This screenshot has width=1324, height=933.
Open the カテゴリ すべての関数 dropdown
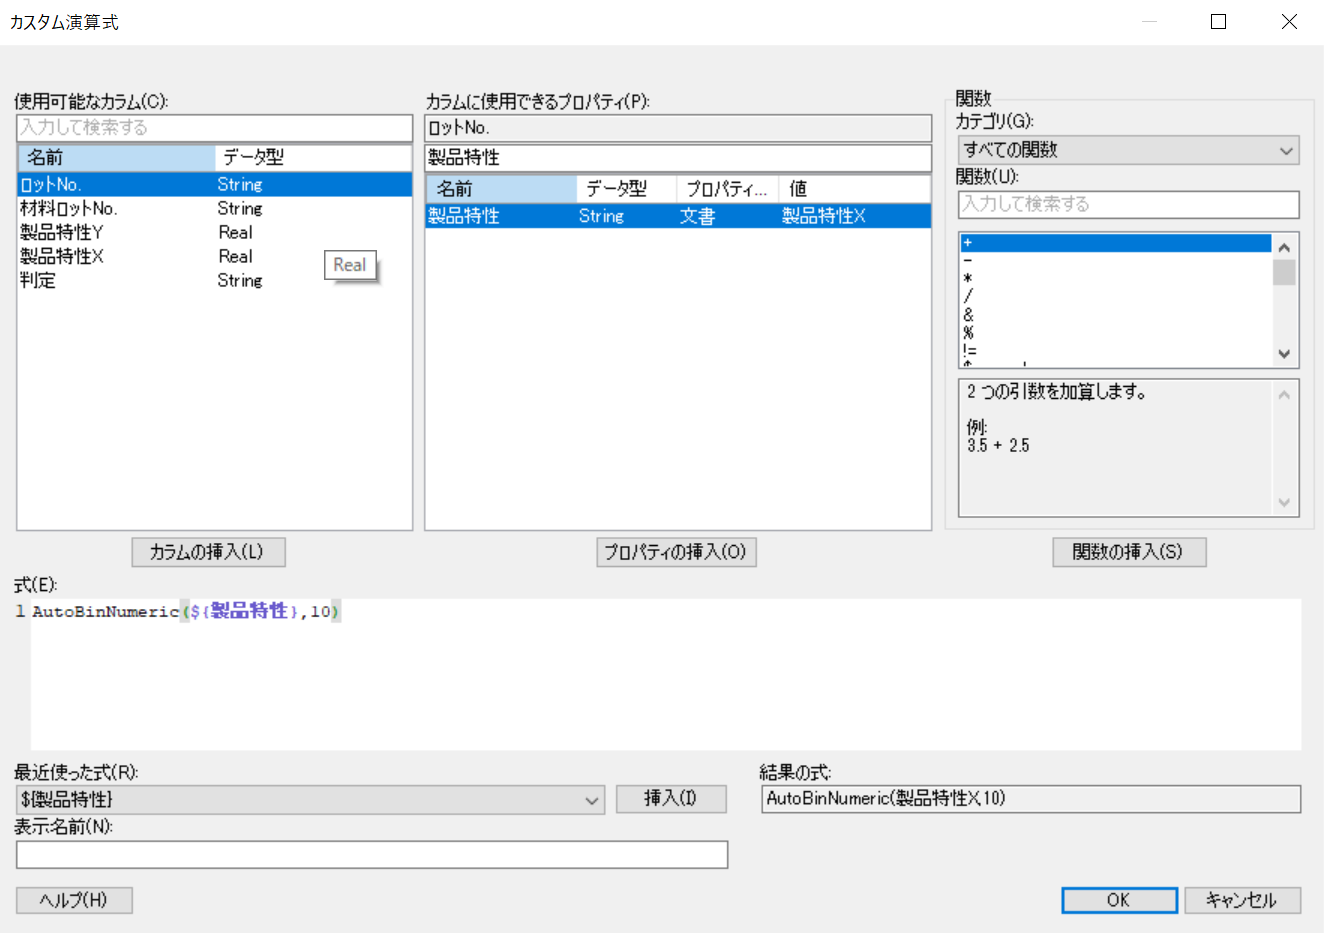tap(1128, 150)
